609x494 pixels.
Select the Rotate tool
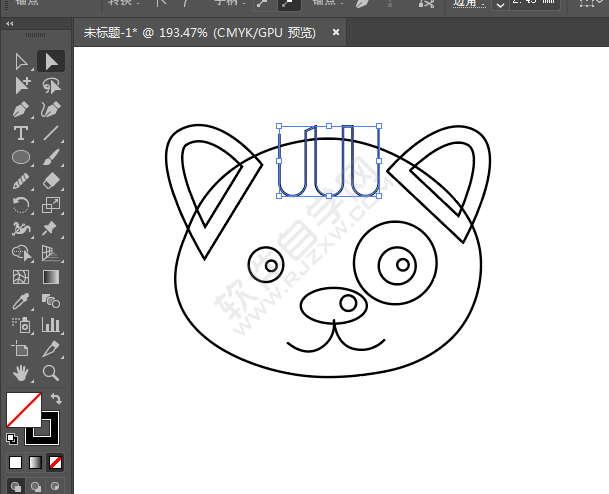click(21, 205)
